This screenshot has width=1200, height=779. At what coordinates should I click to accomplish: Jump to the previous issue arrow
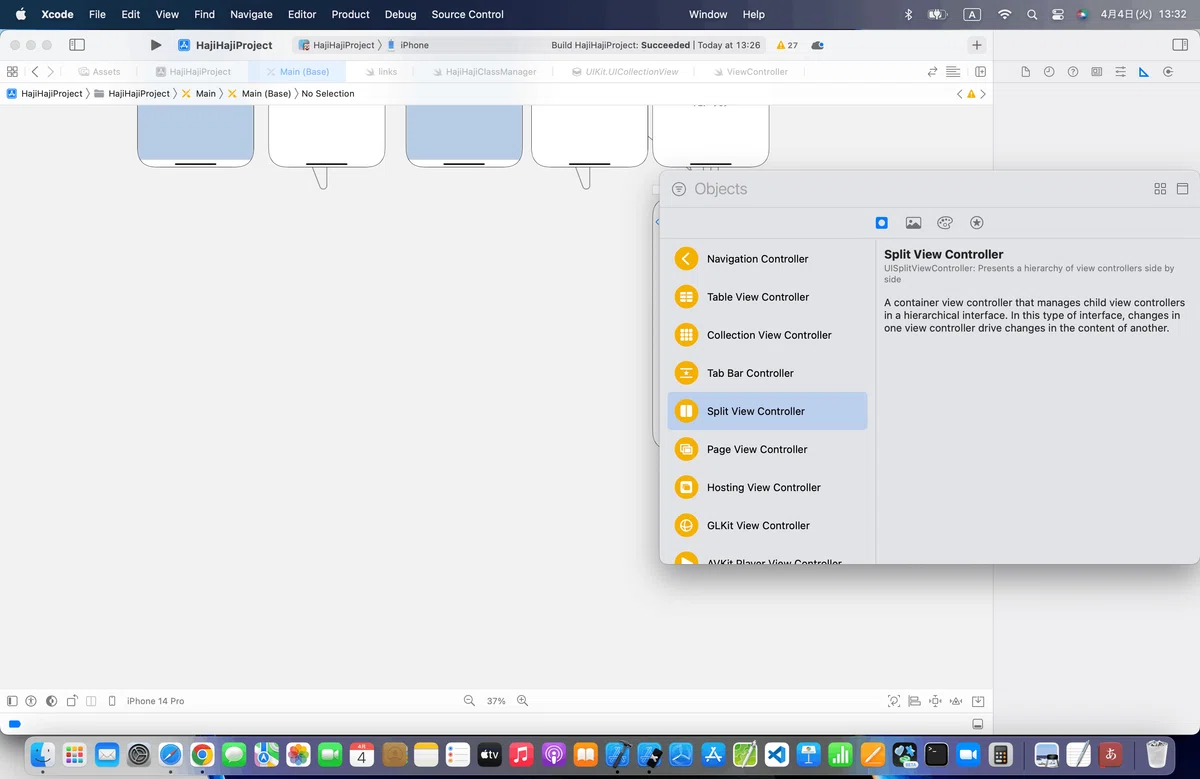(960, 93)
